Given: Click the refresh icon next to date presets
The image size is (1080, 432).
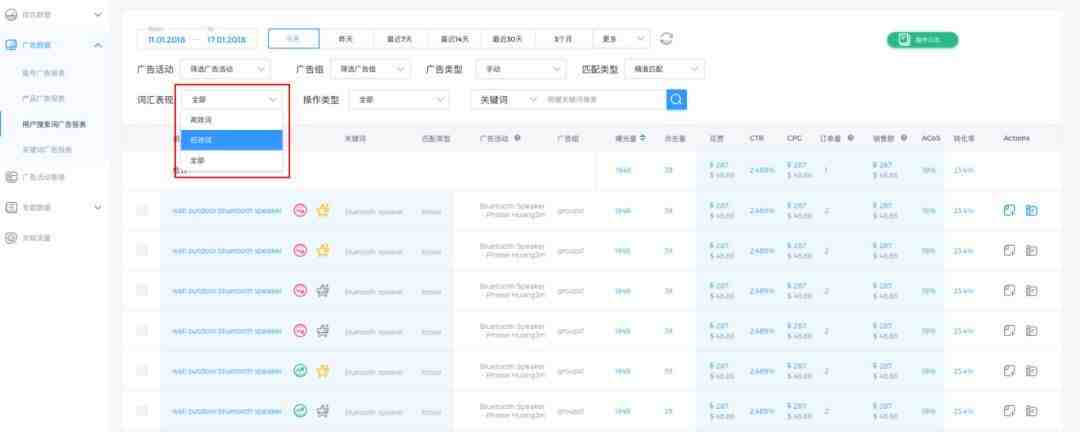Looking at the screenshot, I should click(x=667, y=38).
